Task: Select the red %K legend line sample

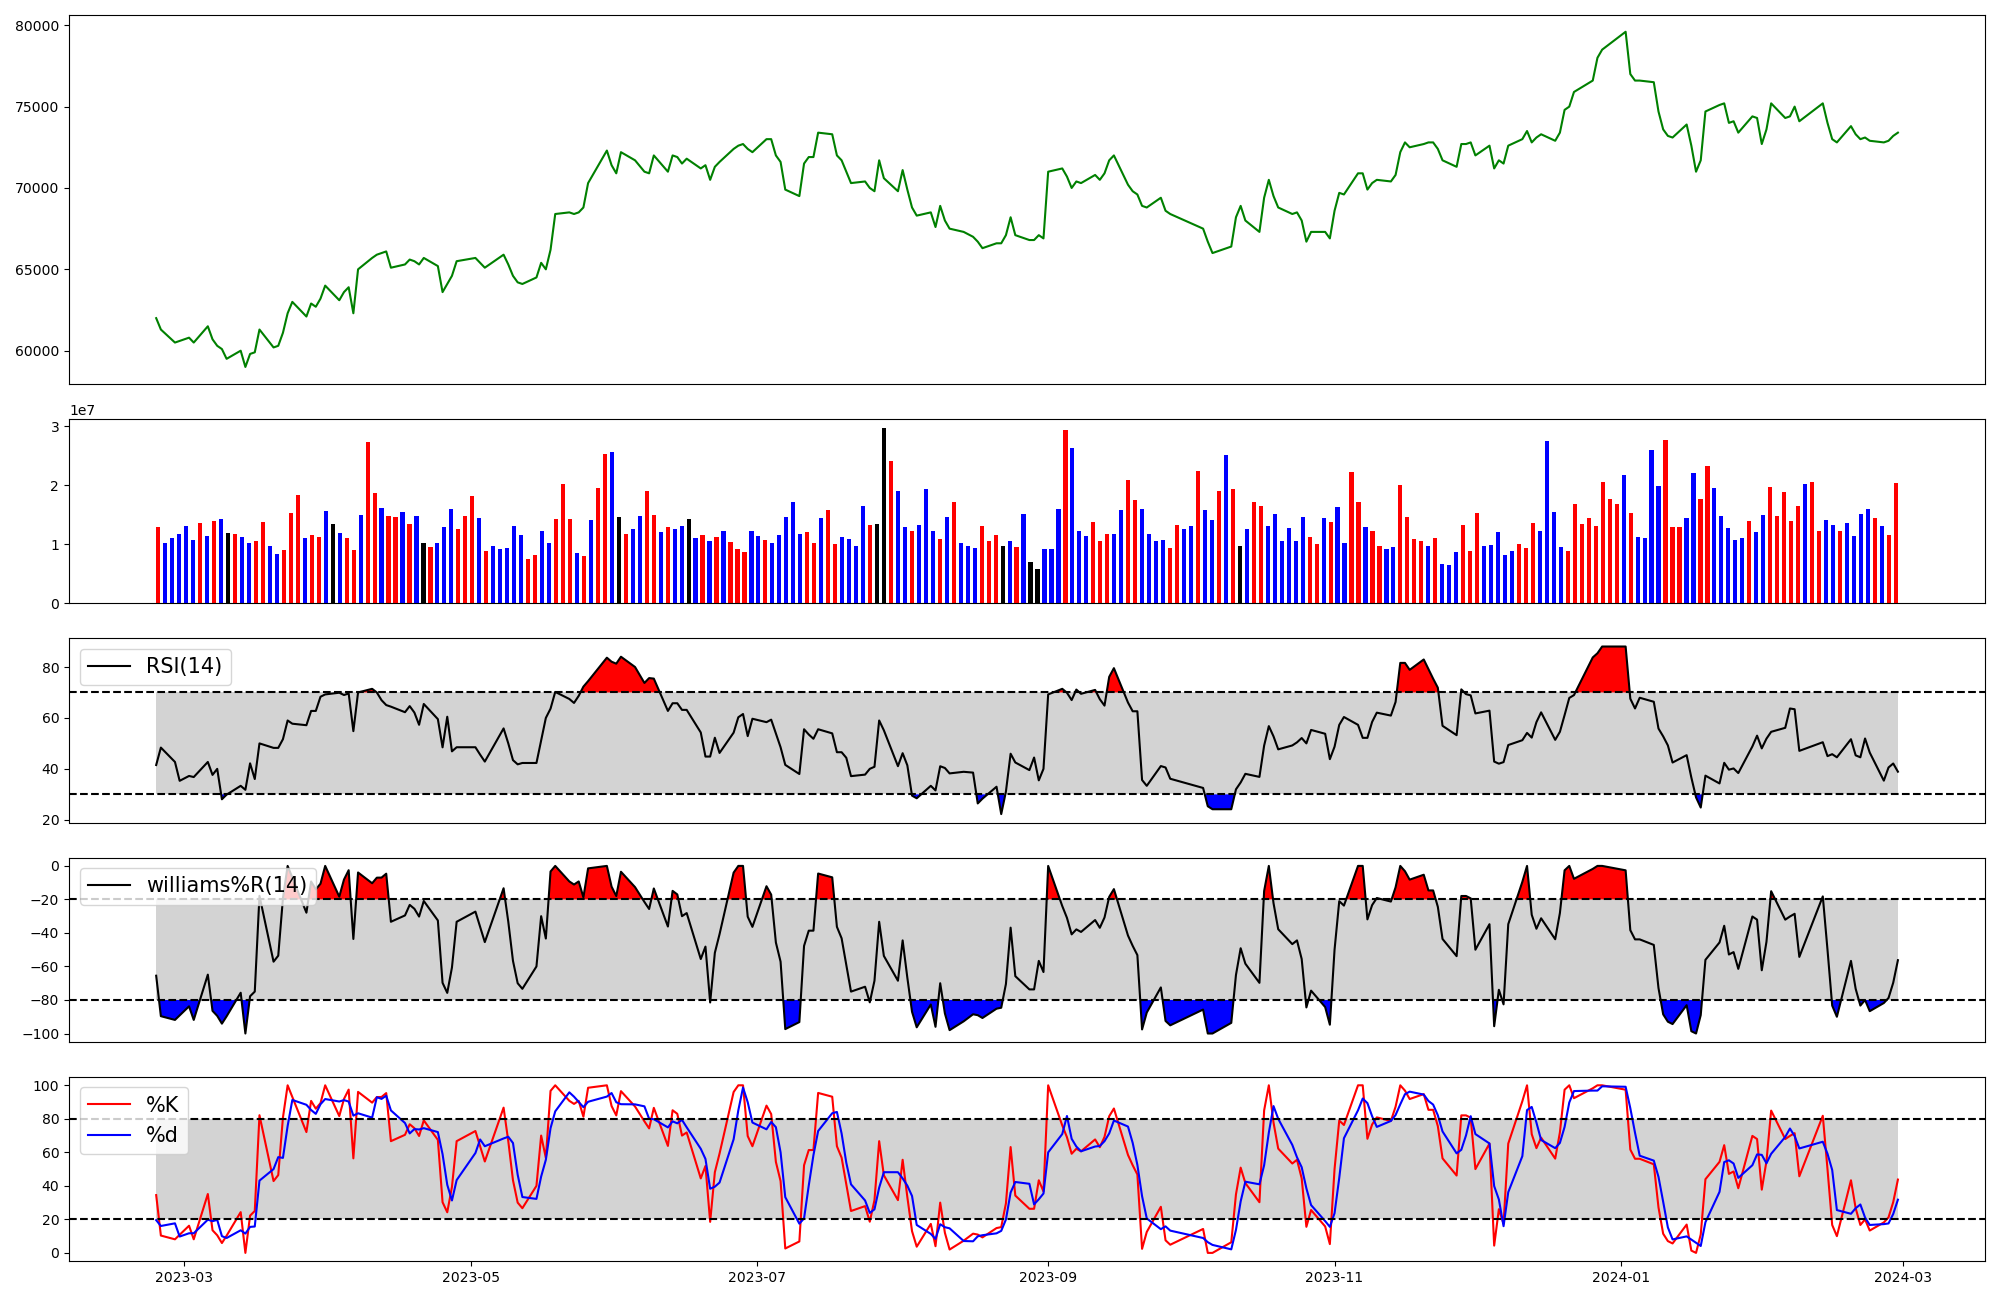Action: [x=109, y=1105]
